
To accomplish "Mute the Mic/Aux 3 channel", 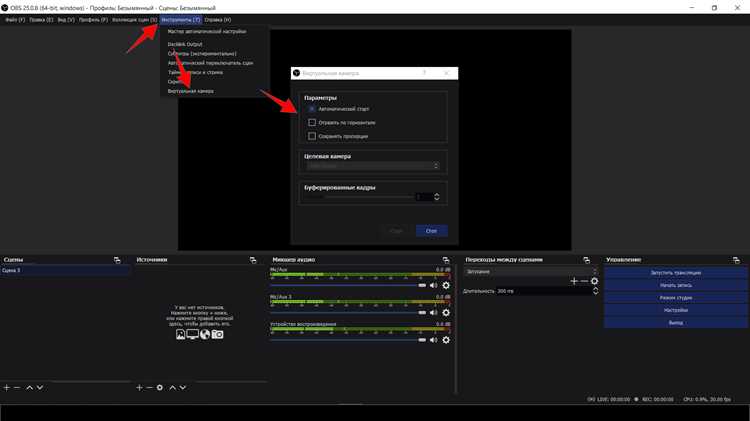I will [433, 312].
